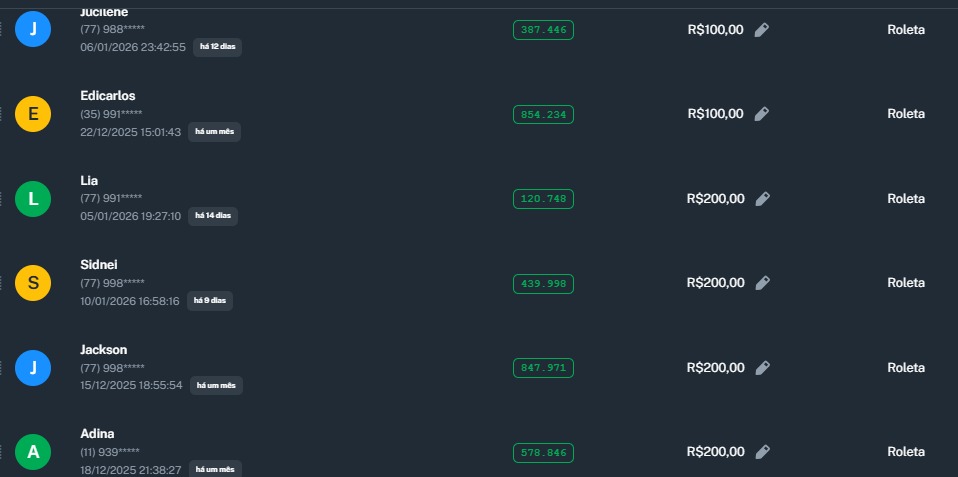Select Sidnei's yellow S avatar

(x=33, y=283)
